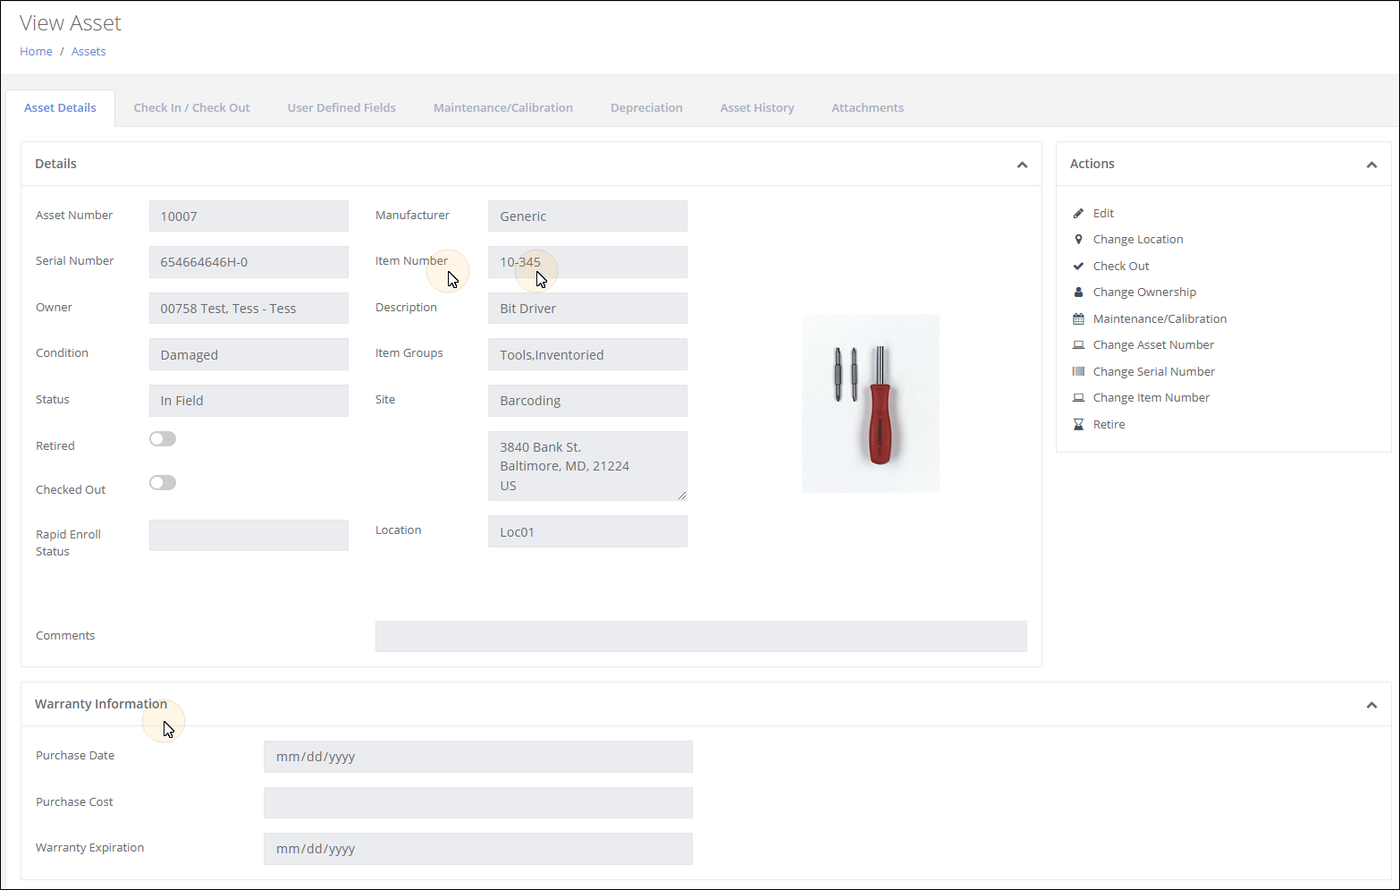Screen dimensions: 1400x890
Task: Open the Assets breadcrumb link
Action: pos(88,51)
